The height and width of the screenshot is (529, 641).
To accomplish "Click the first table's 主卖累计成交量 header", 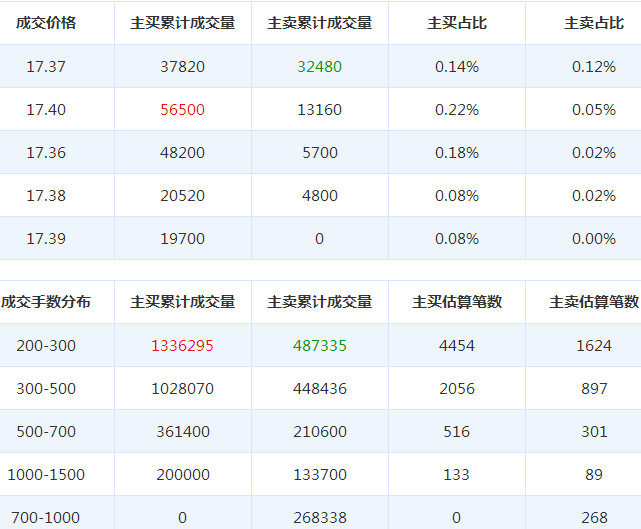I will [320, 23].
